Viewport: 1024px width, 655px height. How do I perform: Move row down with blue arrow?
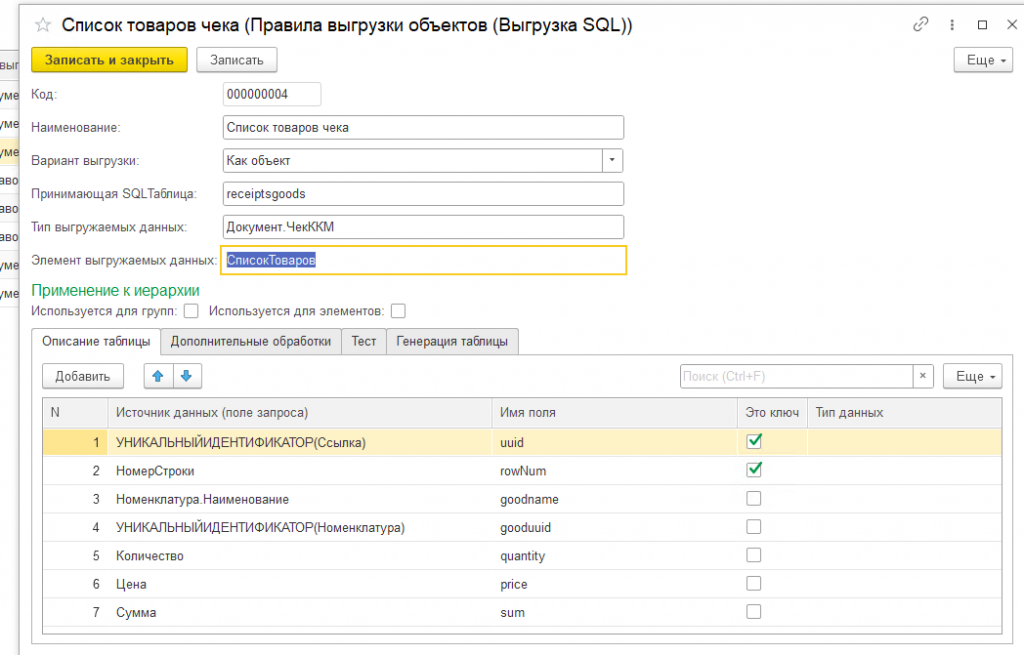click(x=188, y=376)
